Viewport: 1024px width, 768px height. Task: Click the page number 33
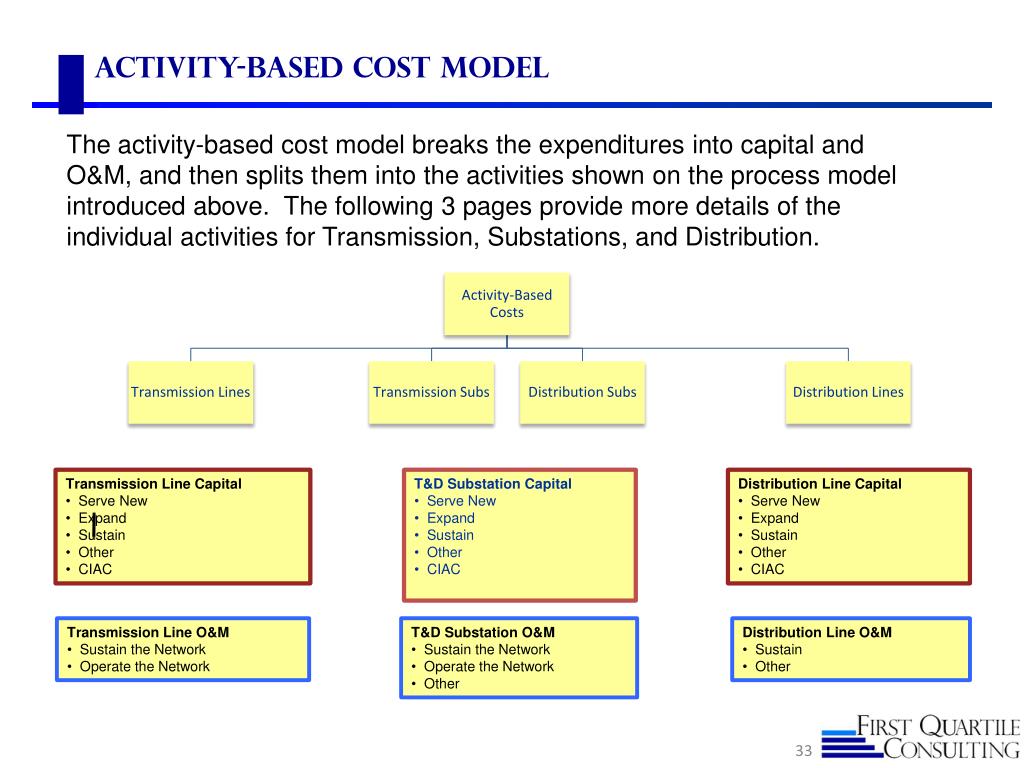(804, 750)
